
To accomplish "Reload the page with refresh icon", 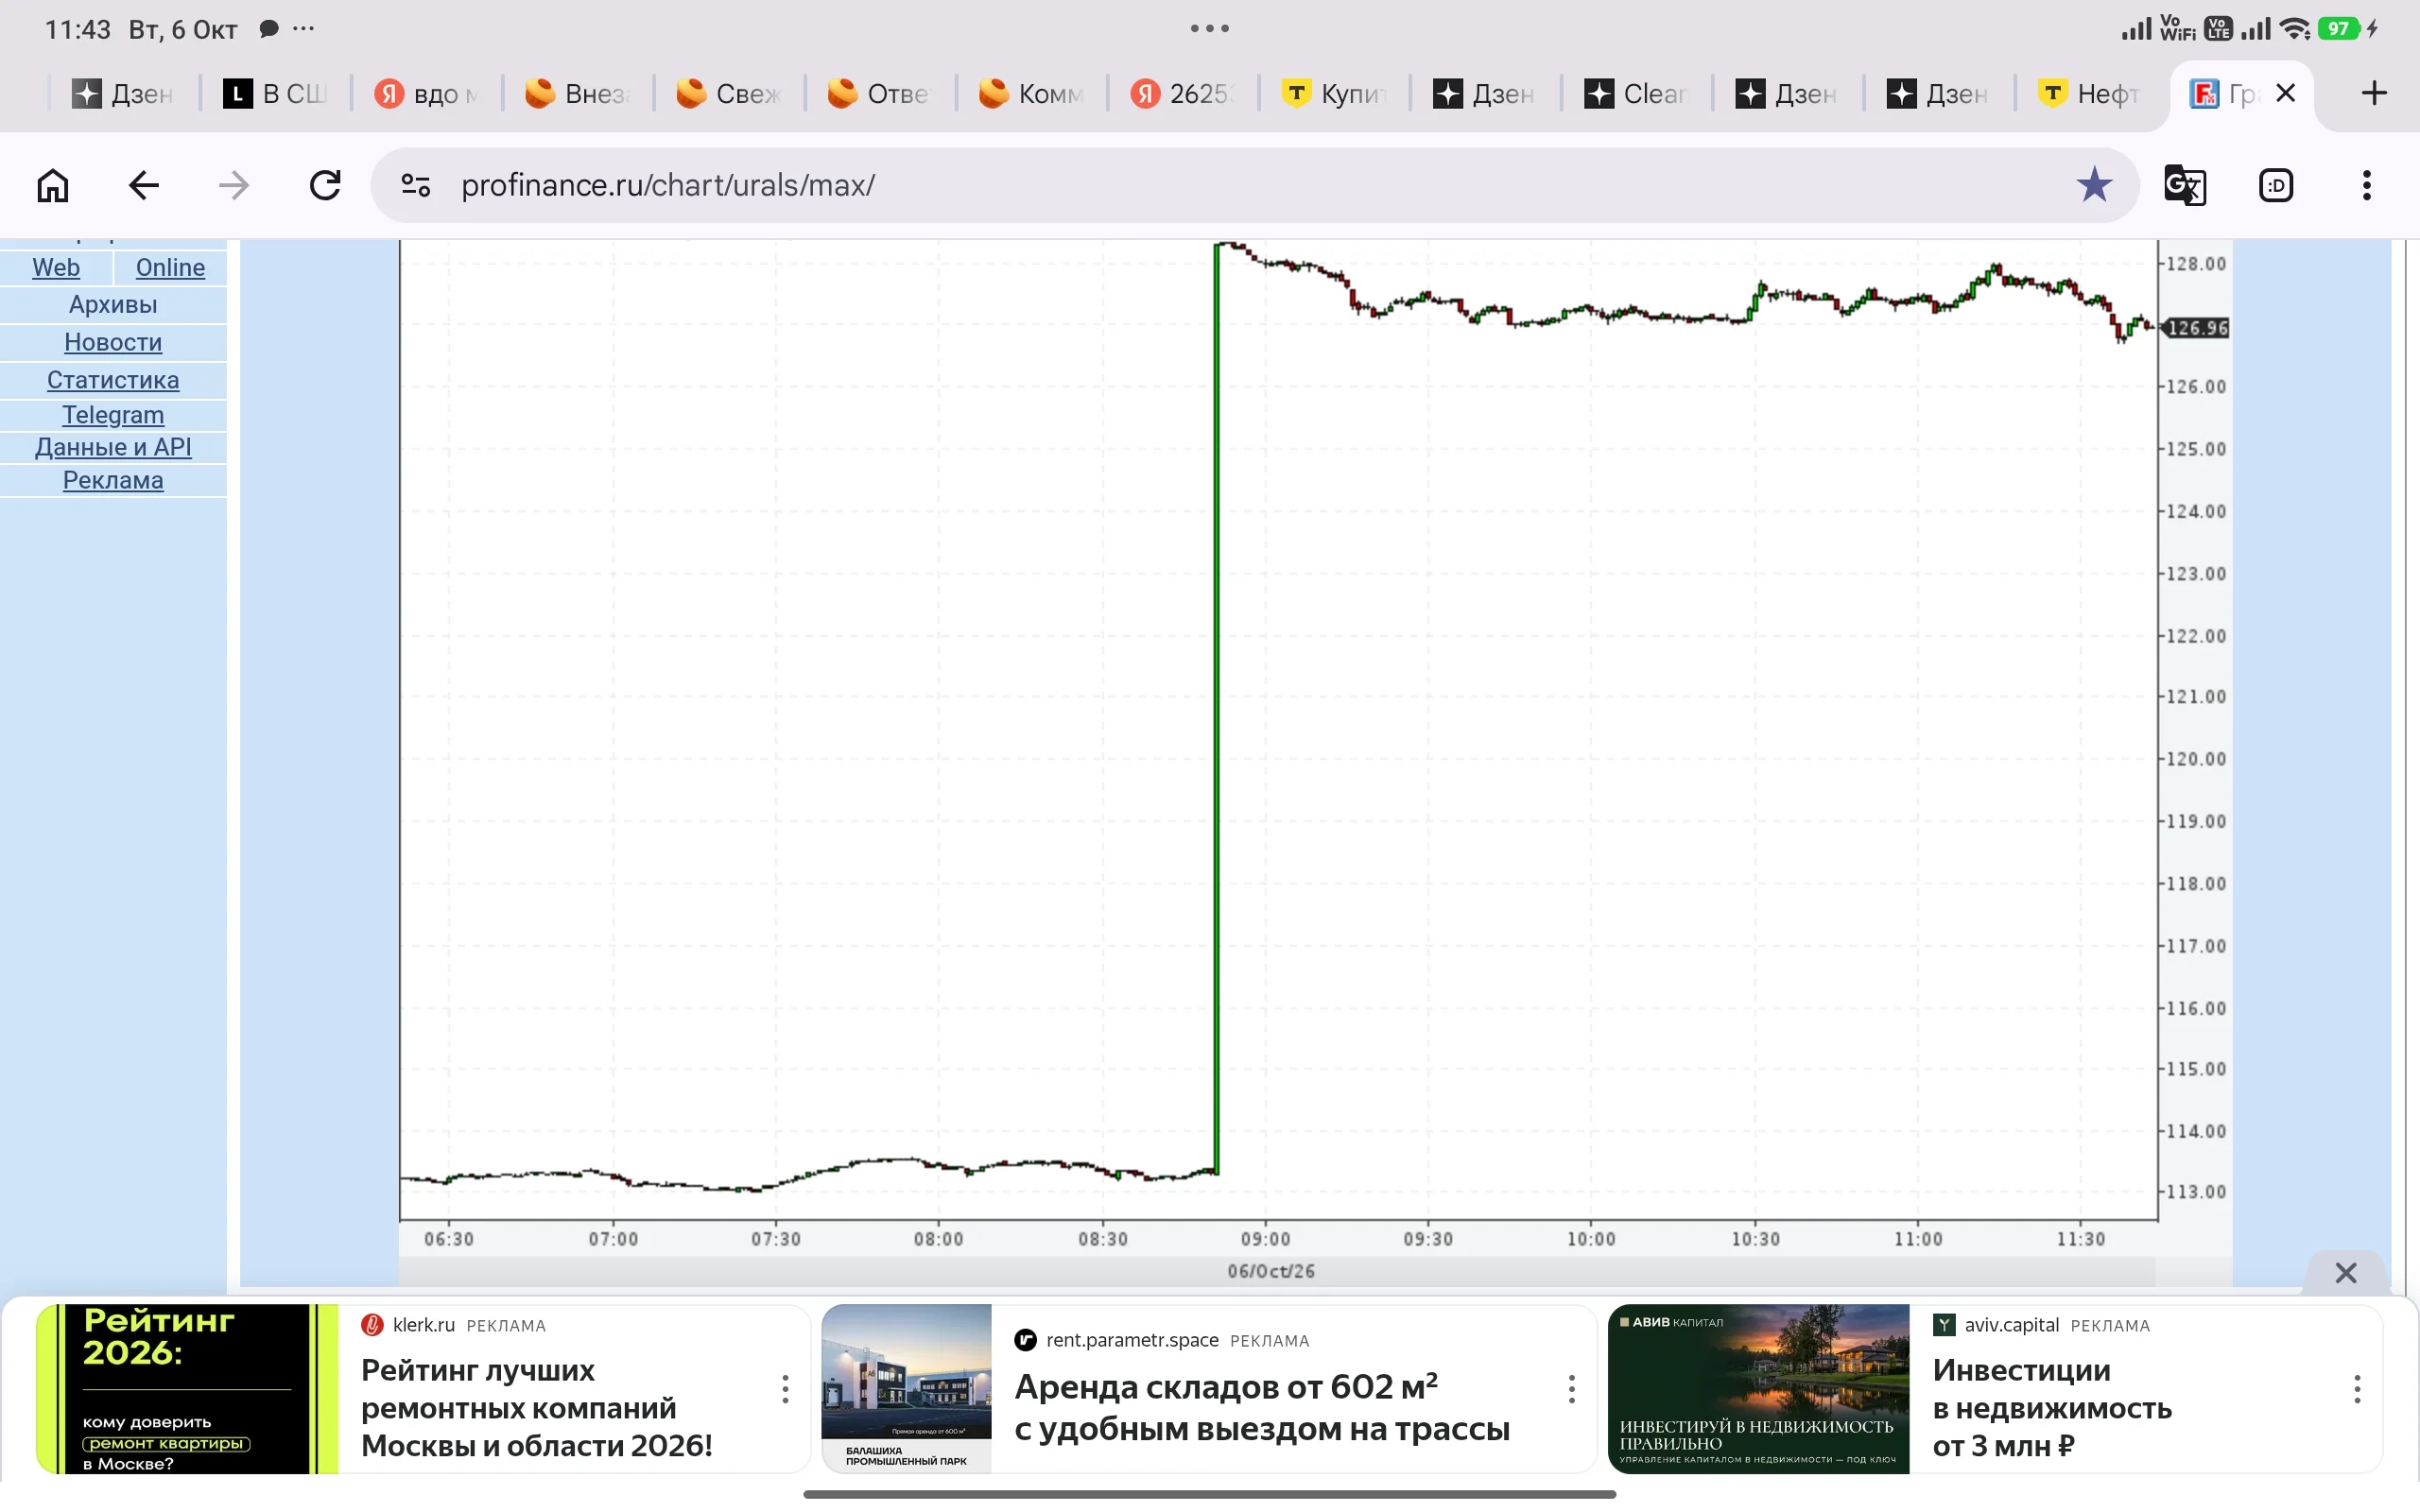I will click(x=325, y=185).
